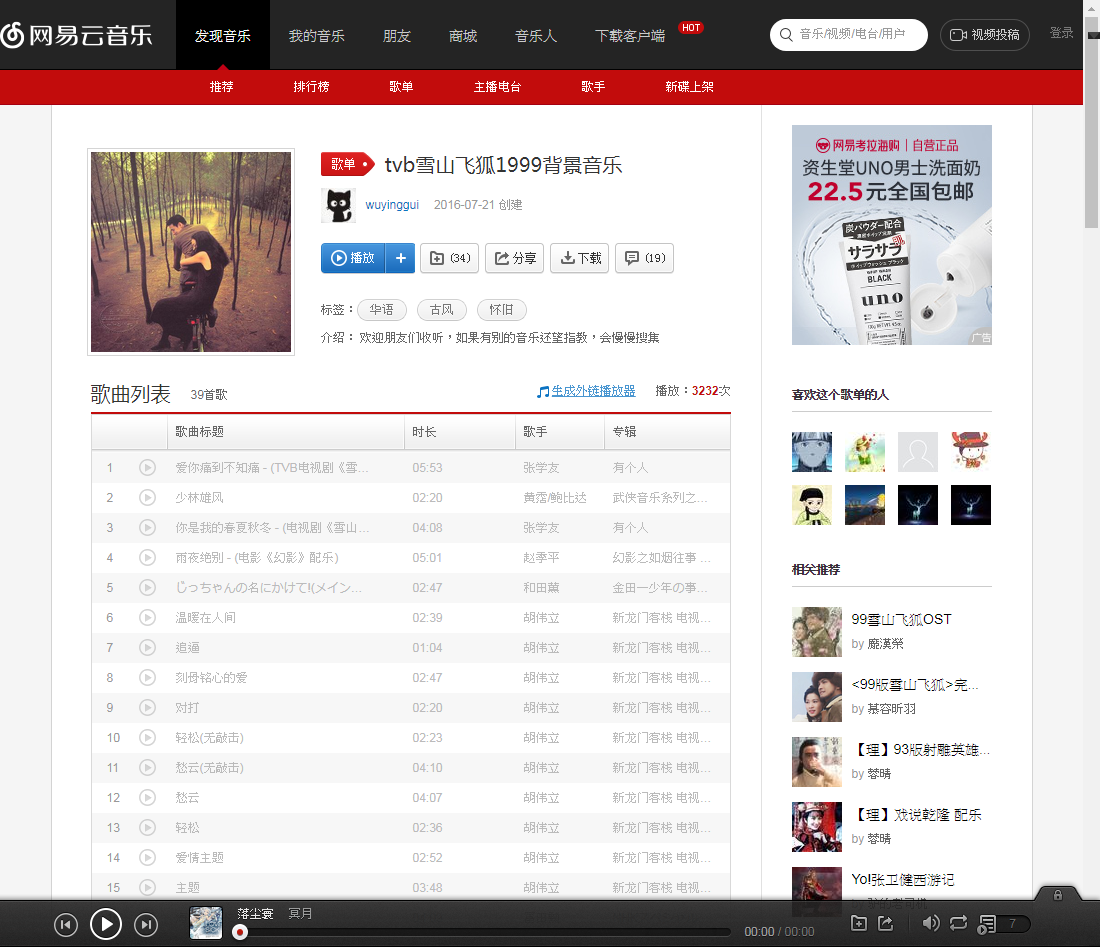Click the 怀旧 tag
The width and height of the screenshot is (1100, 947).
point(502,309)
